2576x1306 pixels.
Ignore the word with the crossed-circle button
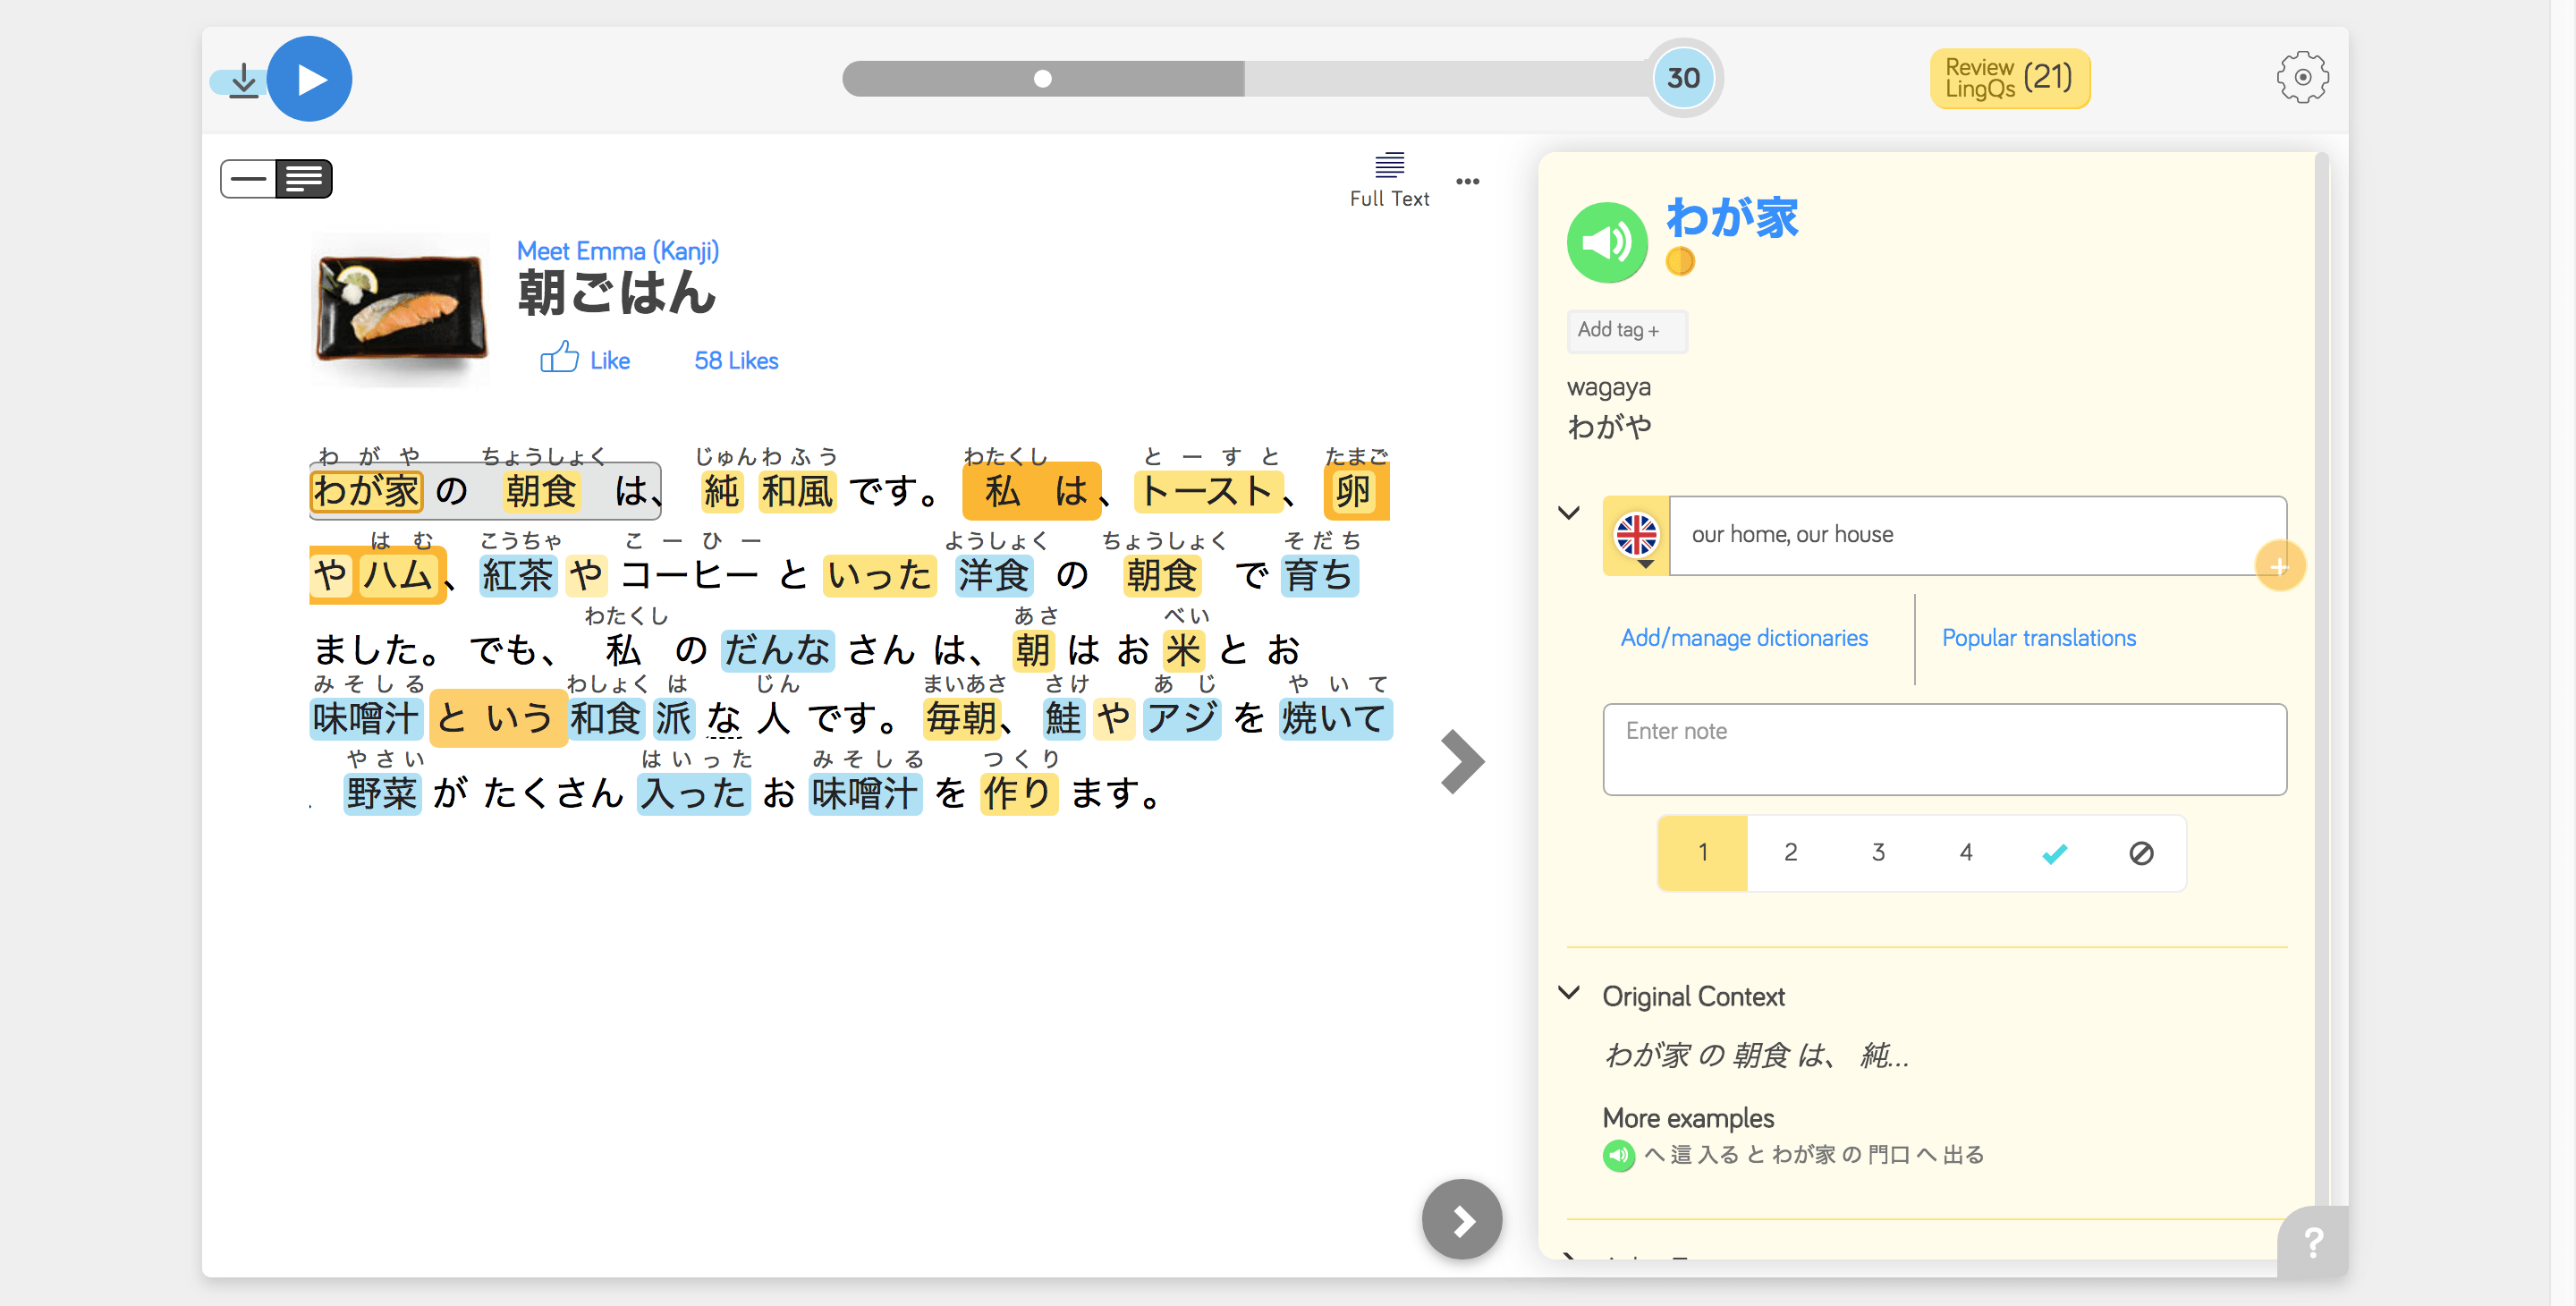pyautogui.click(x=2140, y=853)
